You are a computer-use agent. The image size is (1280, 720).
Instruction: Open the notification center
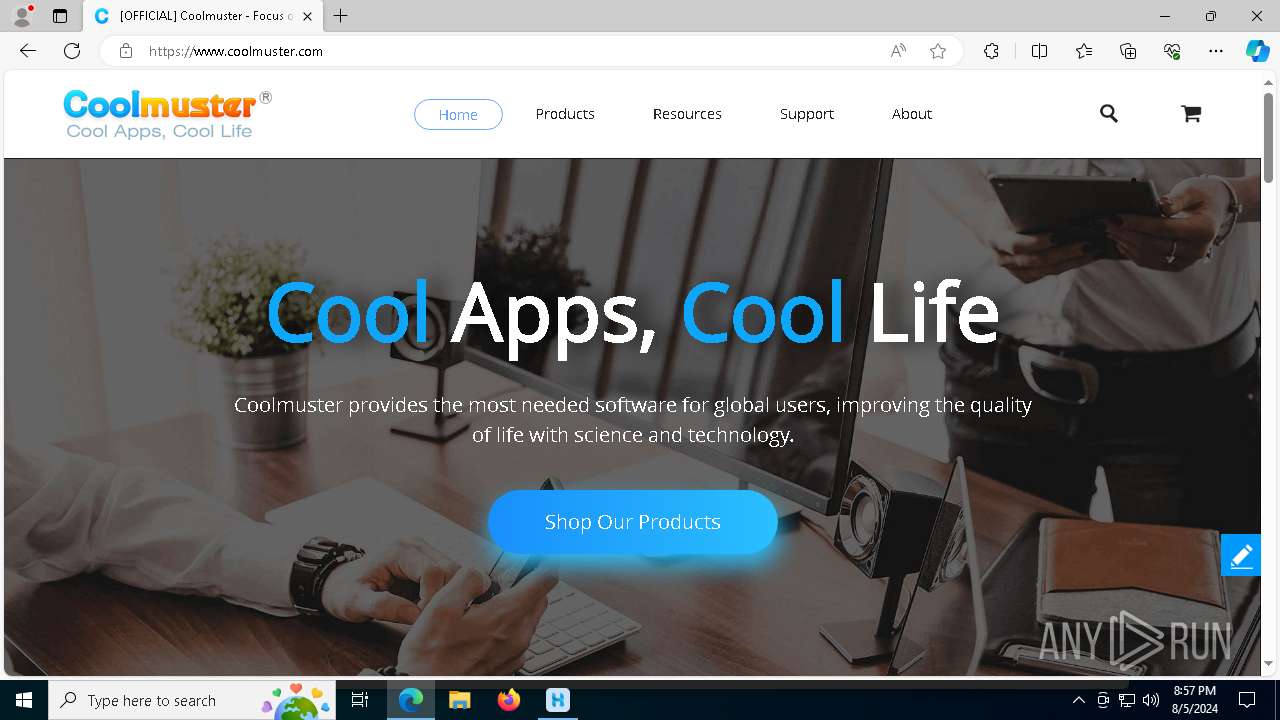(1247, 700)
